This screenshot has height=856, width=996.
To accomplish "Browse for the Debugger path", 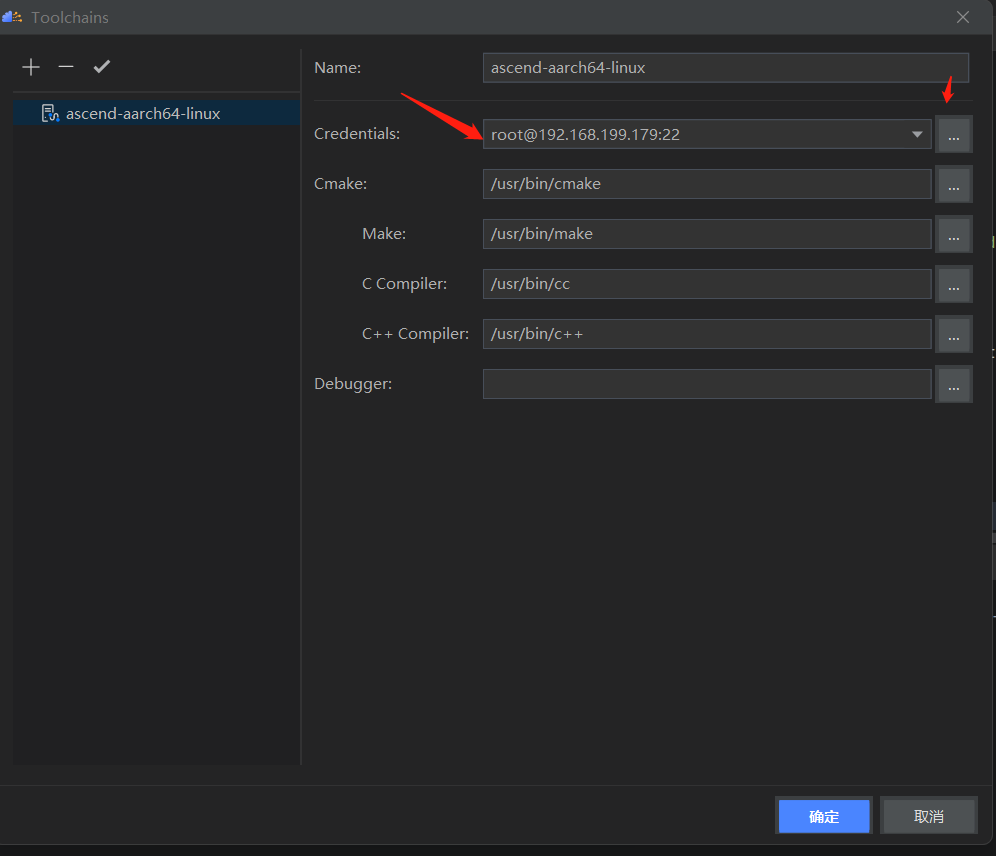I will pyautogui.click(x=953, y=384).
